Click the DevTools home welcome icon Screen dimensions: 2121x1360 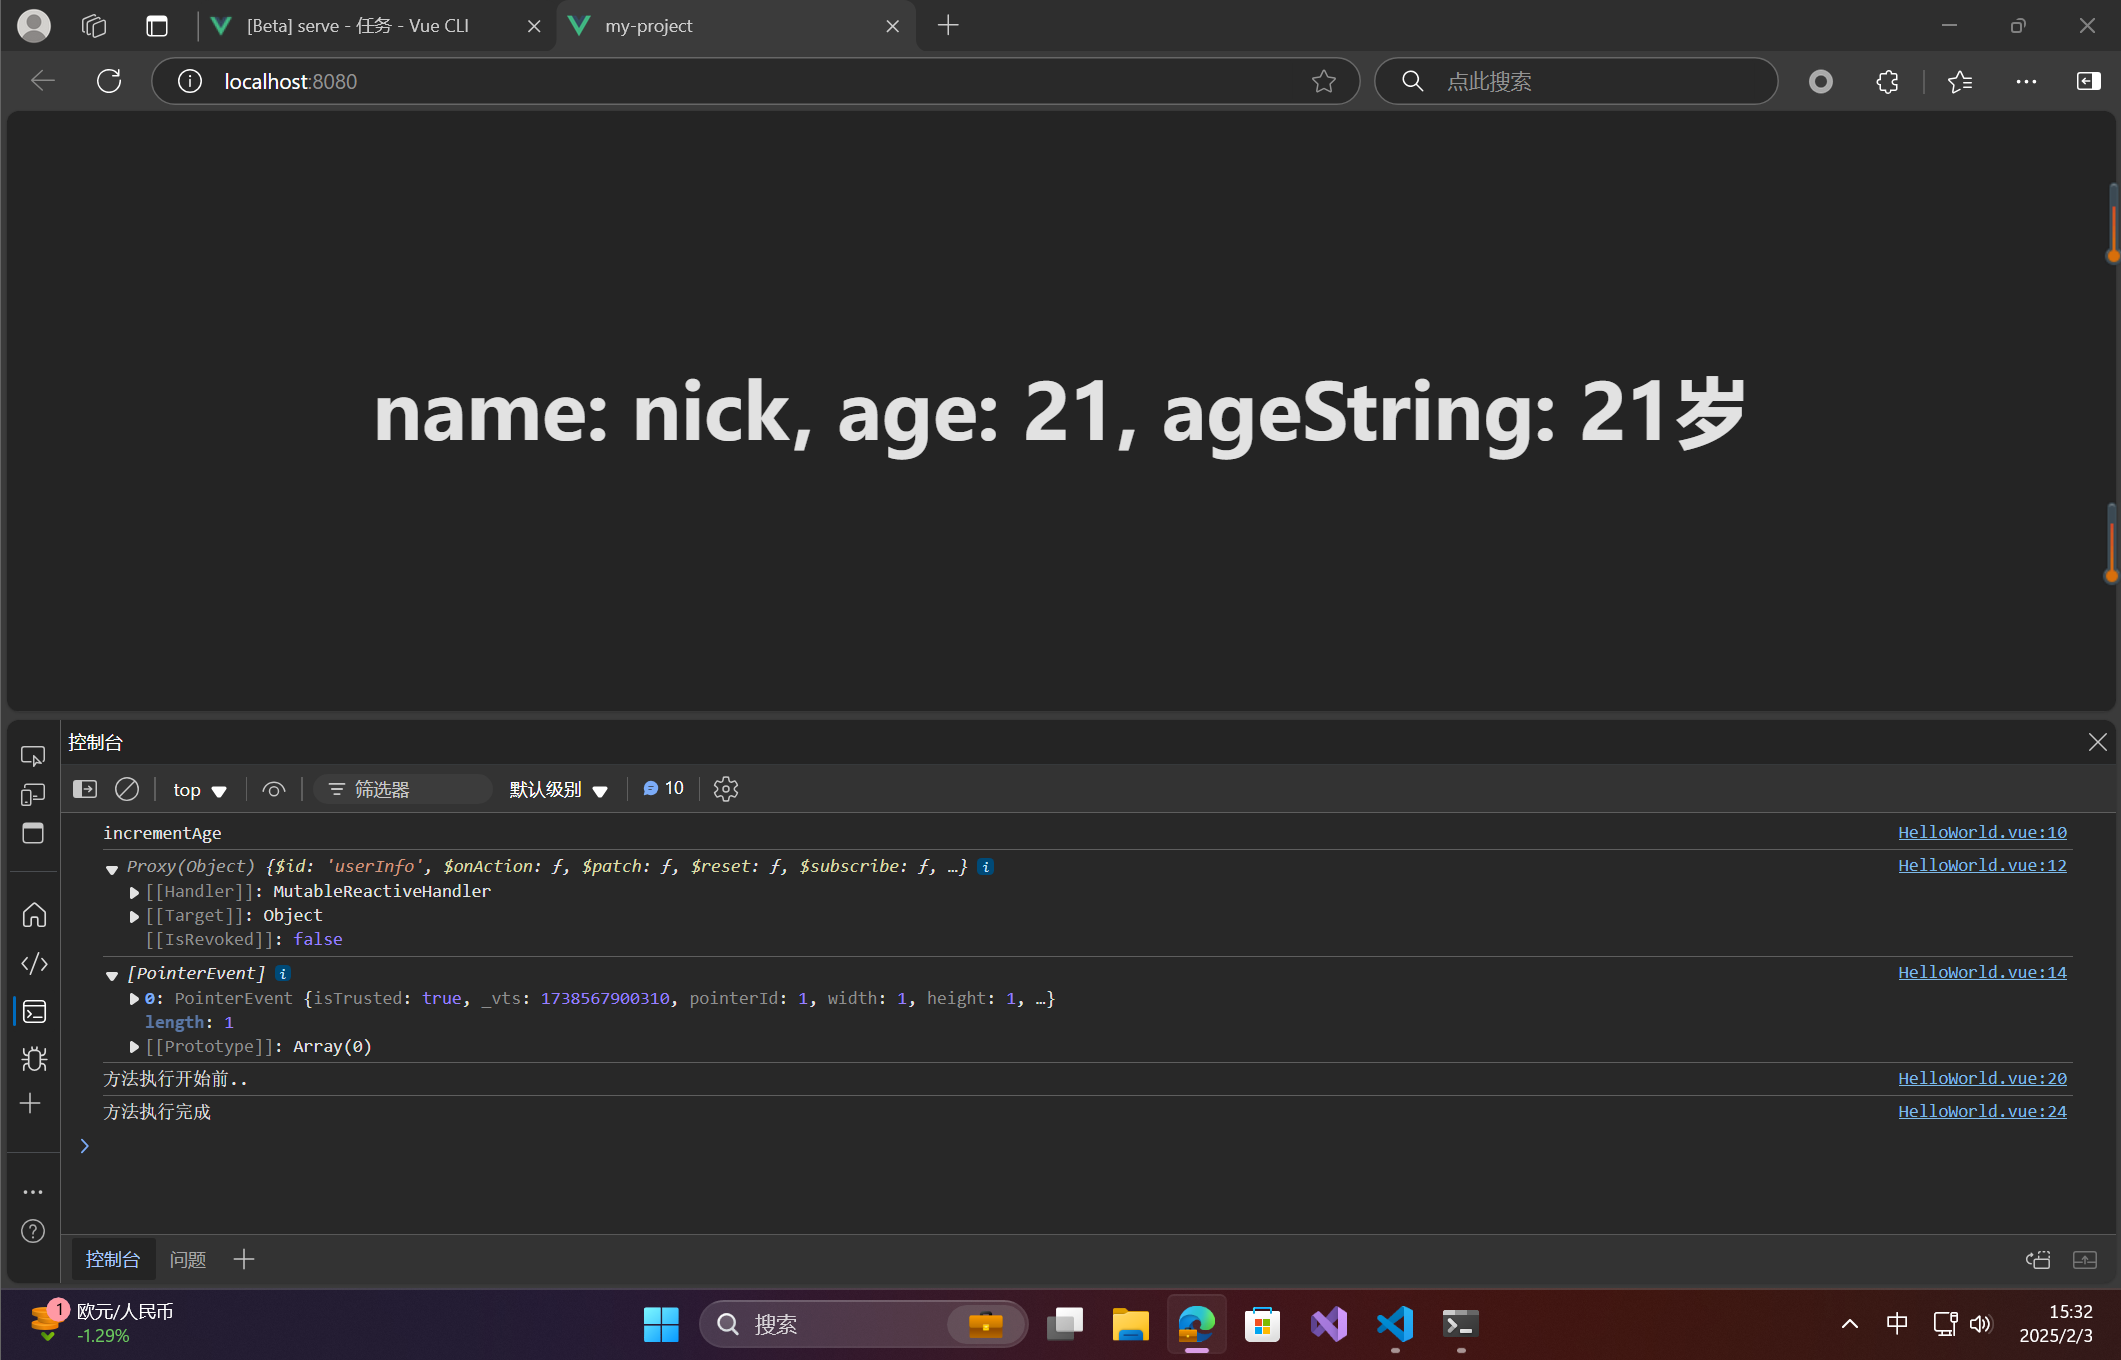34,915
